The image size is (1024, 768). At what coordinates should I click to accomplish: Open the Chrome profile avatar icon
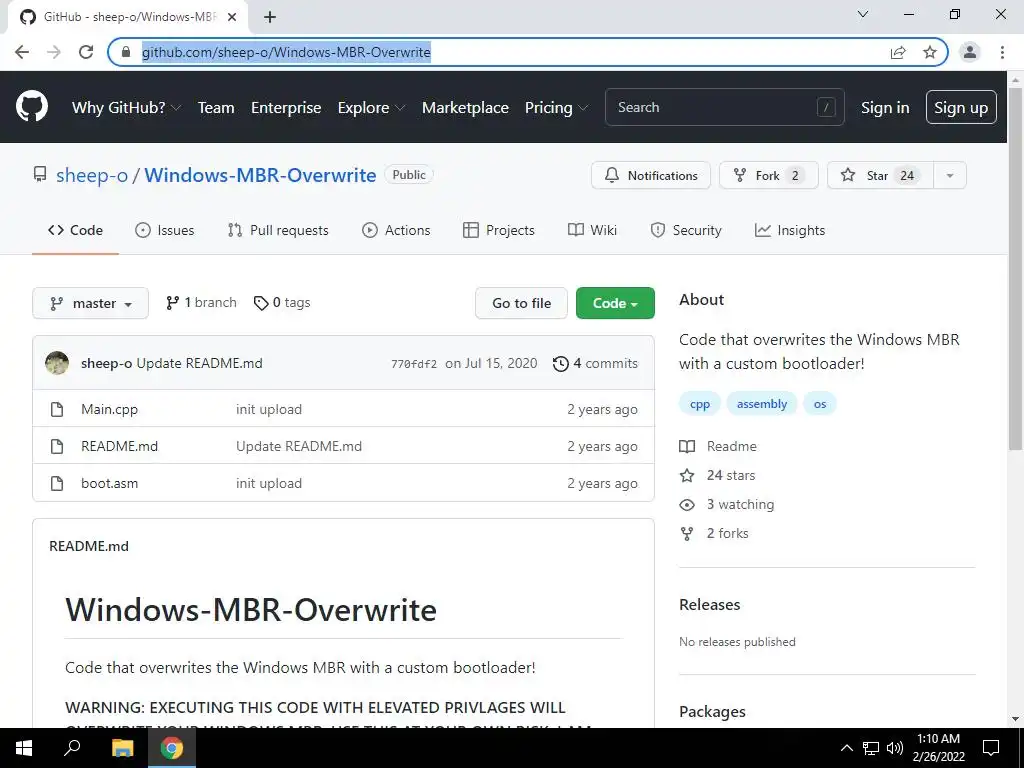pyautogui.click(x=970, y=52)
